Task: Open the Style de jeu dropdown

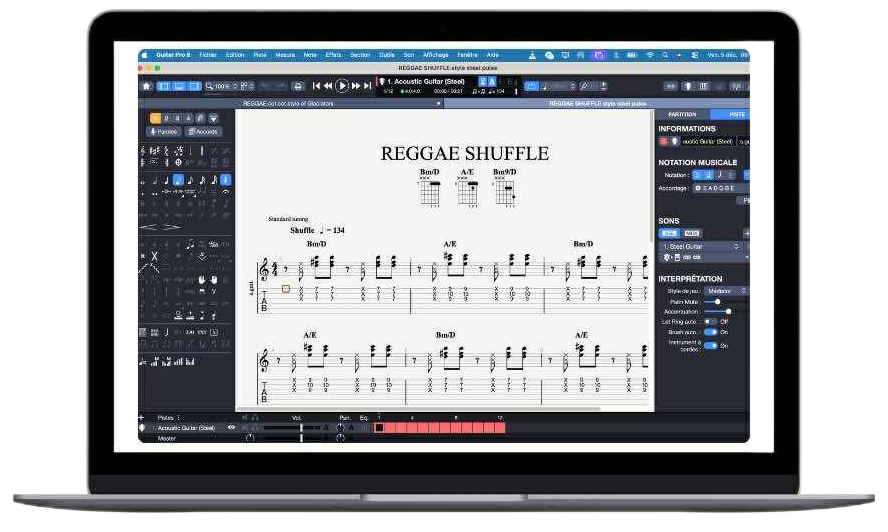Action: pyautogui.click(x=726, y=291)
